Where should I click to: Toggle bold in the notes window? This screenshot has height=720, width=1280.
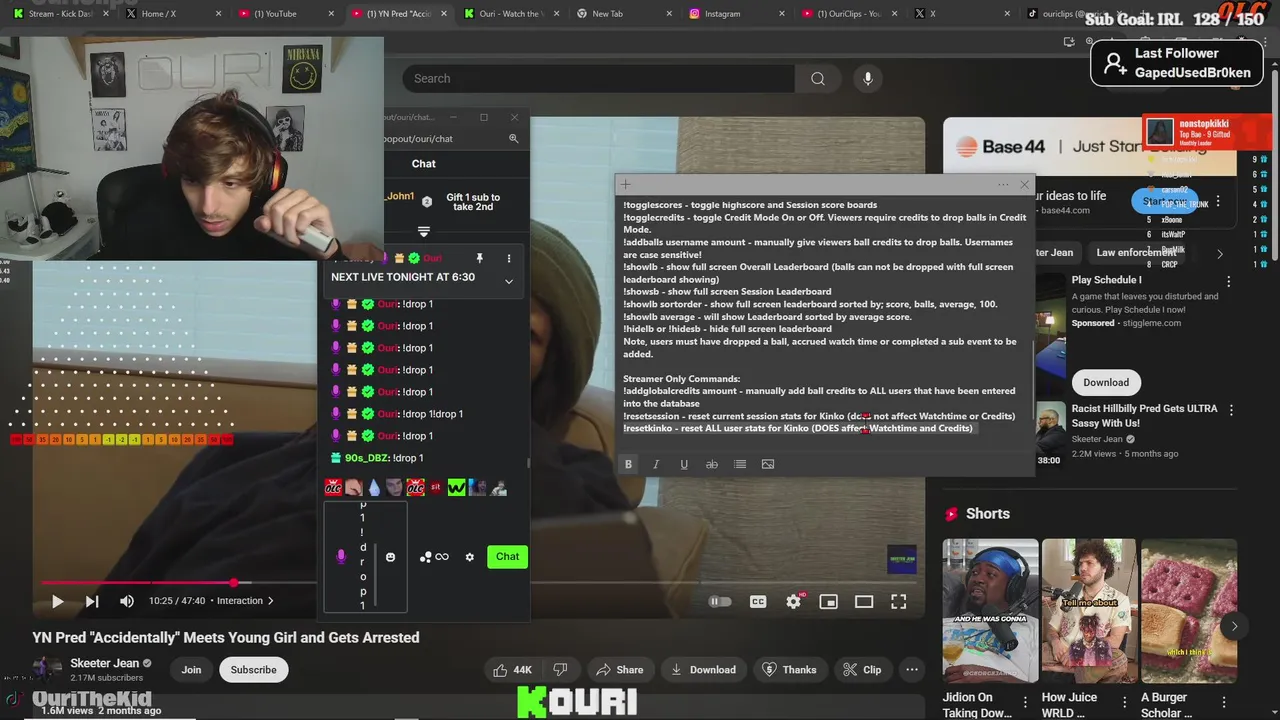pyautogui.click(x=628, y=464)
